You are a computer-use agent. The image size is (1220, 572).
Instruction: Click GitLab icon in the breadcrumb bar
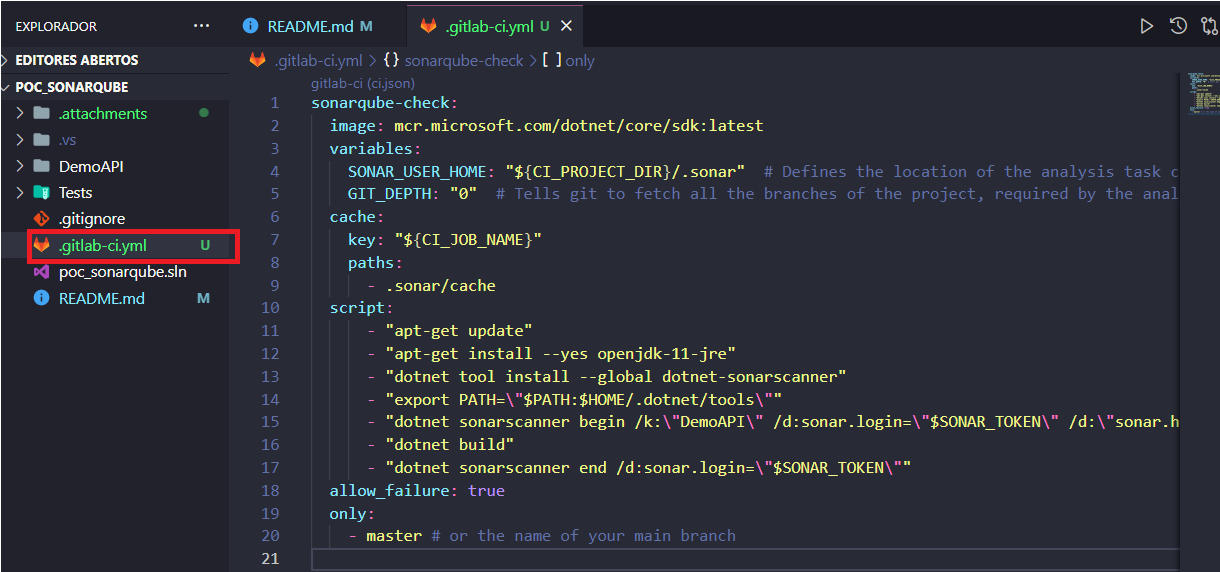pos(258,60)
